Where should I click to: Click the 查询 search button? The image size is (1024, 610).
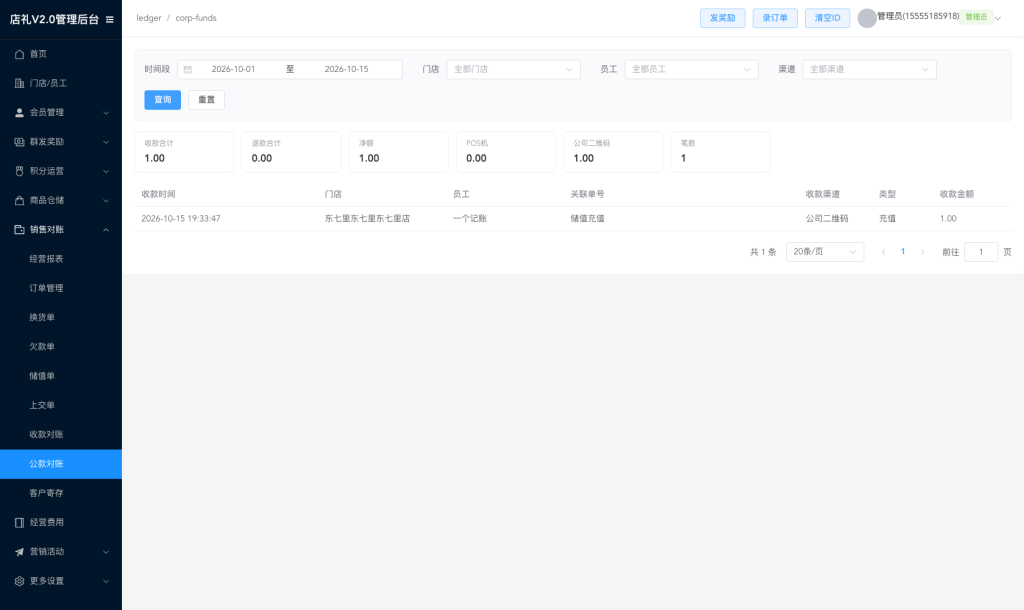(163, 100)
